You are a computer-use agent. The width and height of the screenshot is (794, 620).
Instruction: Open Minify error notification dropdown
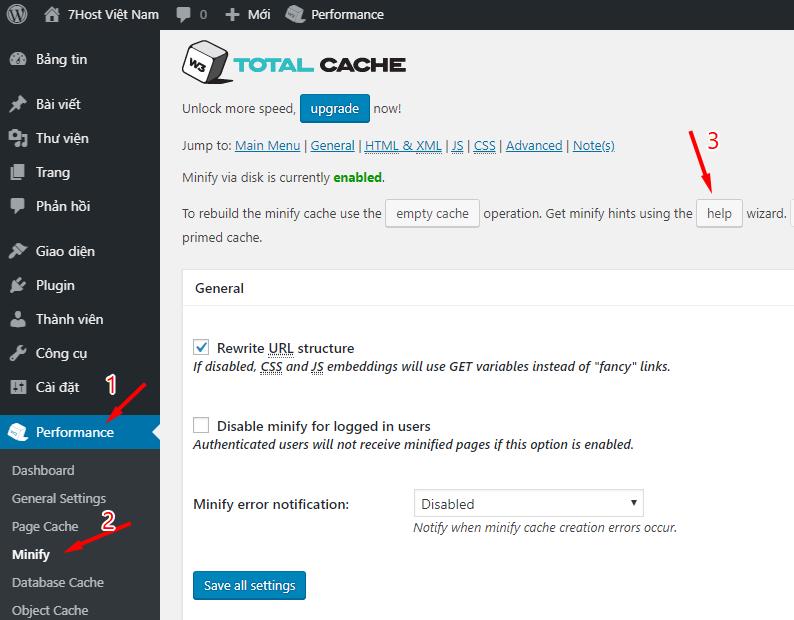pyautogui.click(x=529, y=503)
